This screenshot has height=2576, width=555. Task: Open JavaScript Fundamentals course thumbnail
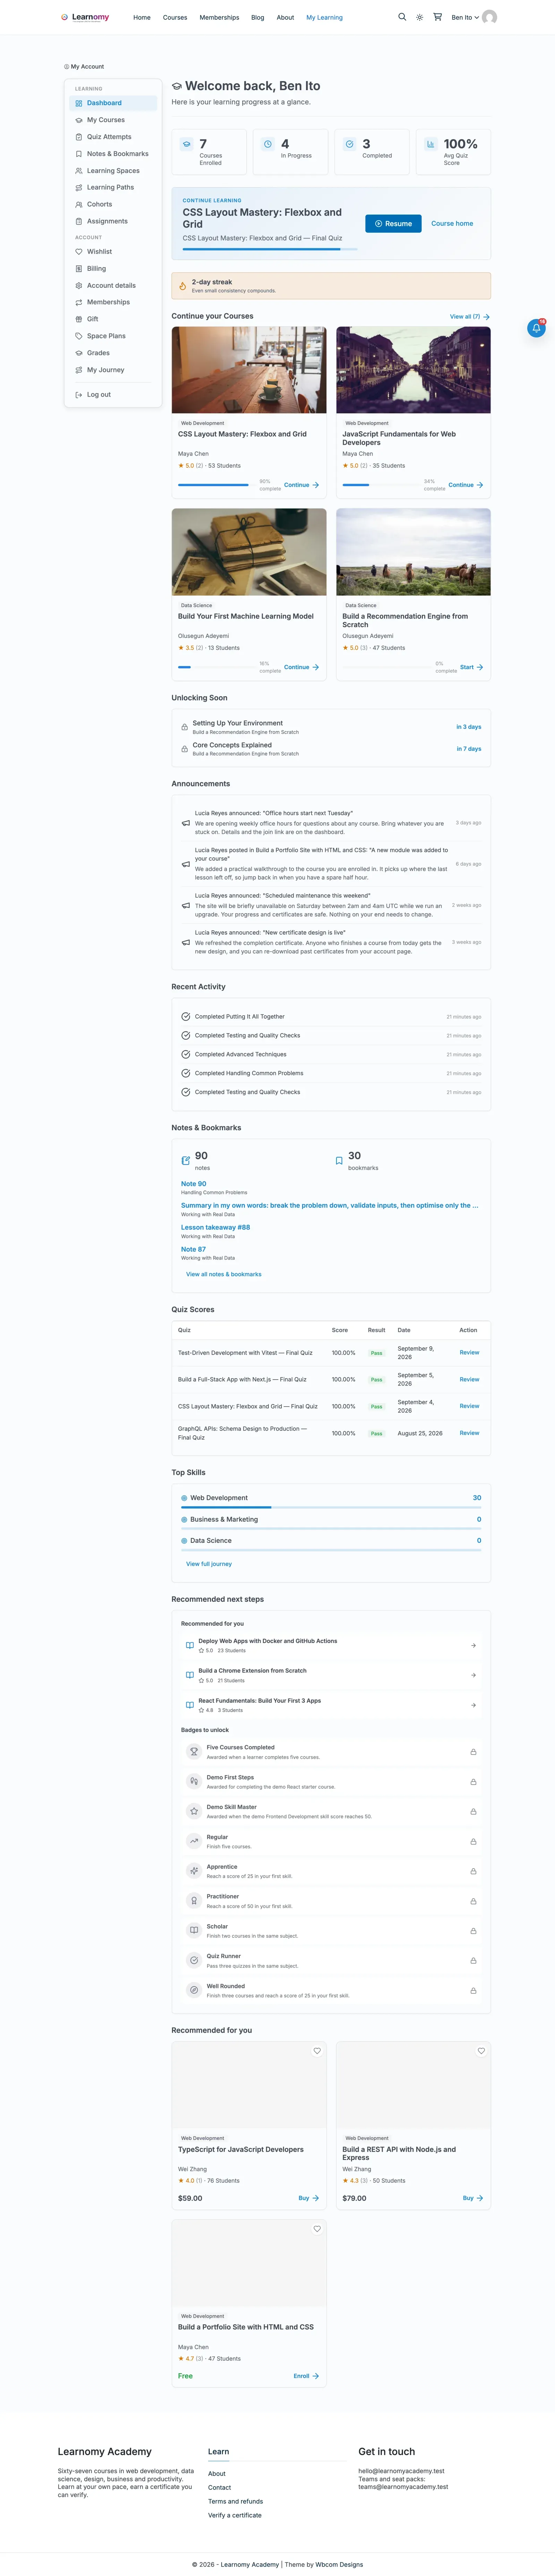pyautogui.click(x=413, y=370)
